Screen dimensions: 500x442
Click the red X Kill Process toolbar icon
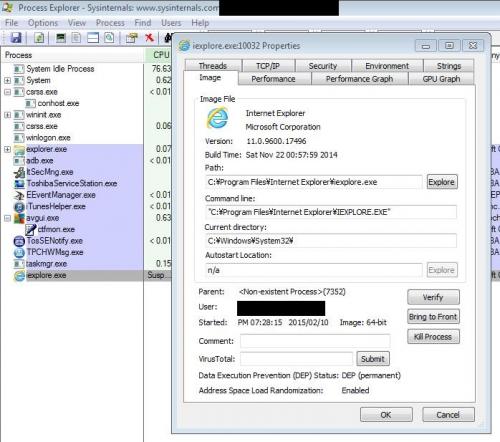point(149,38)
